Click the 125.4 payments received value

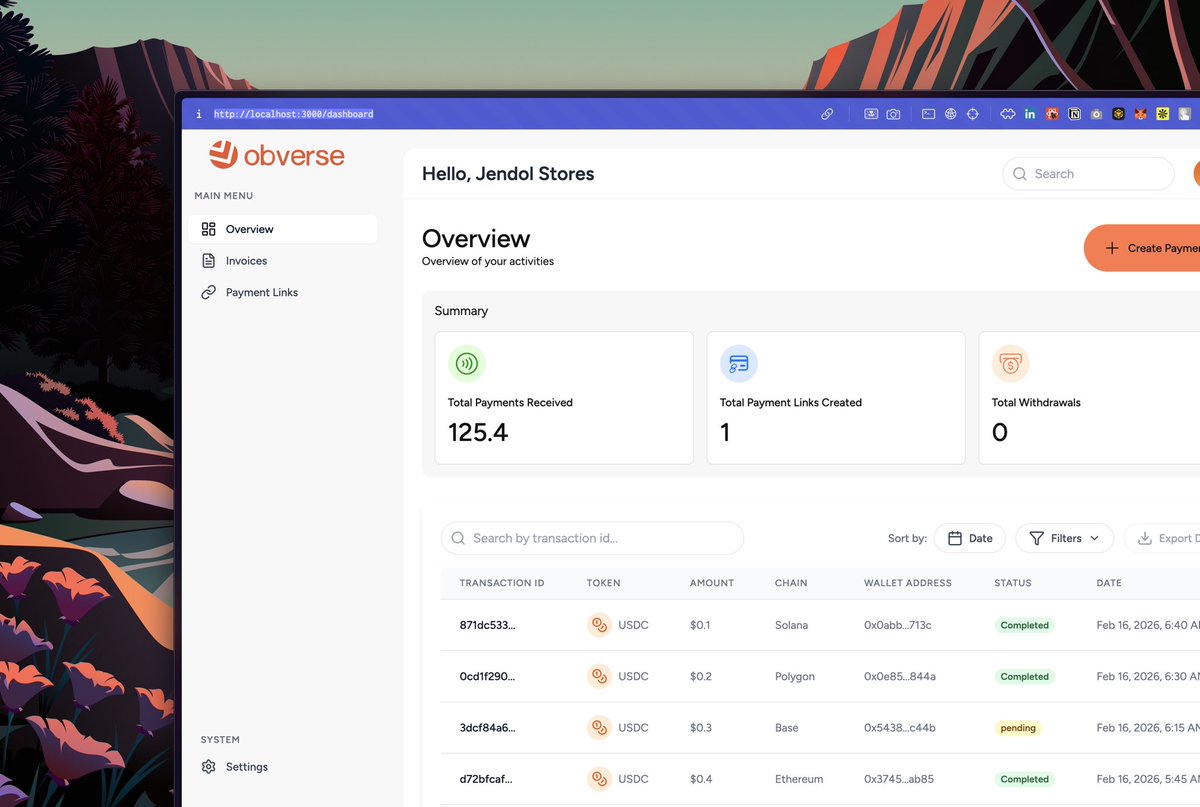[478, 433]
